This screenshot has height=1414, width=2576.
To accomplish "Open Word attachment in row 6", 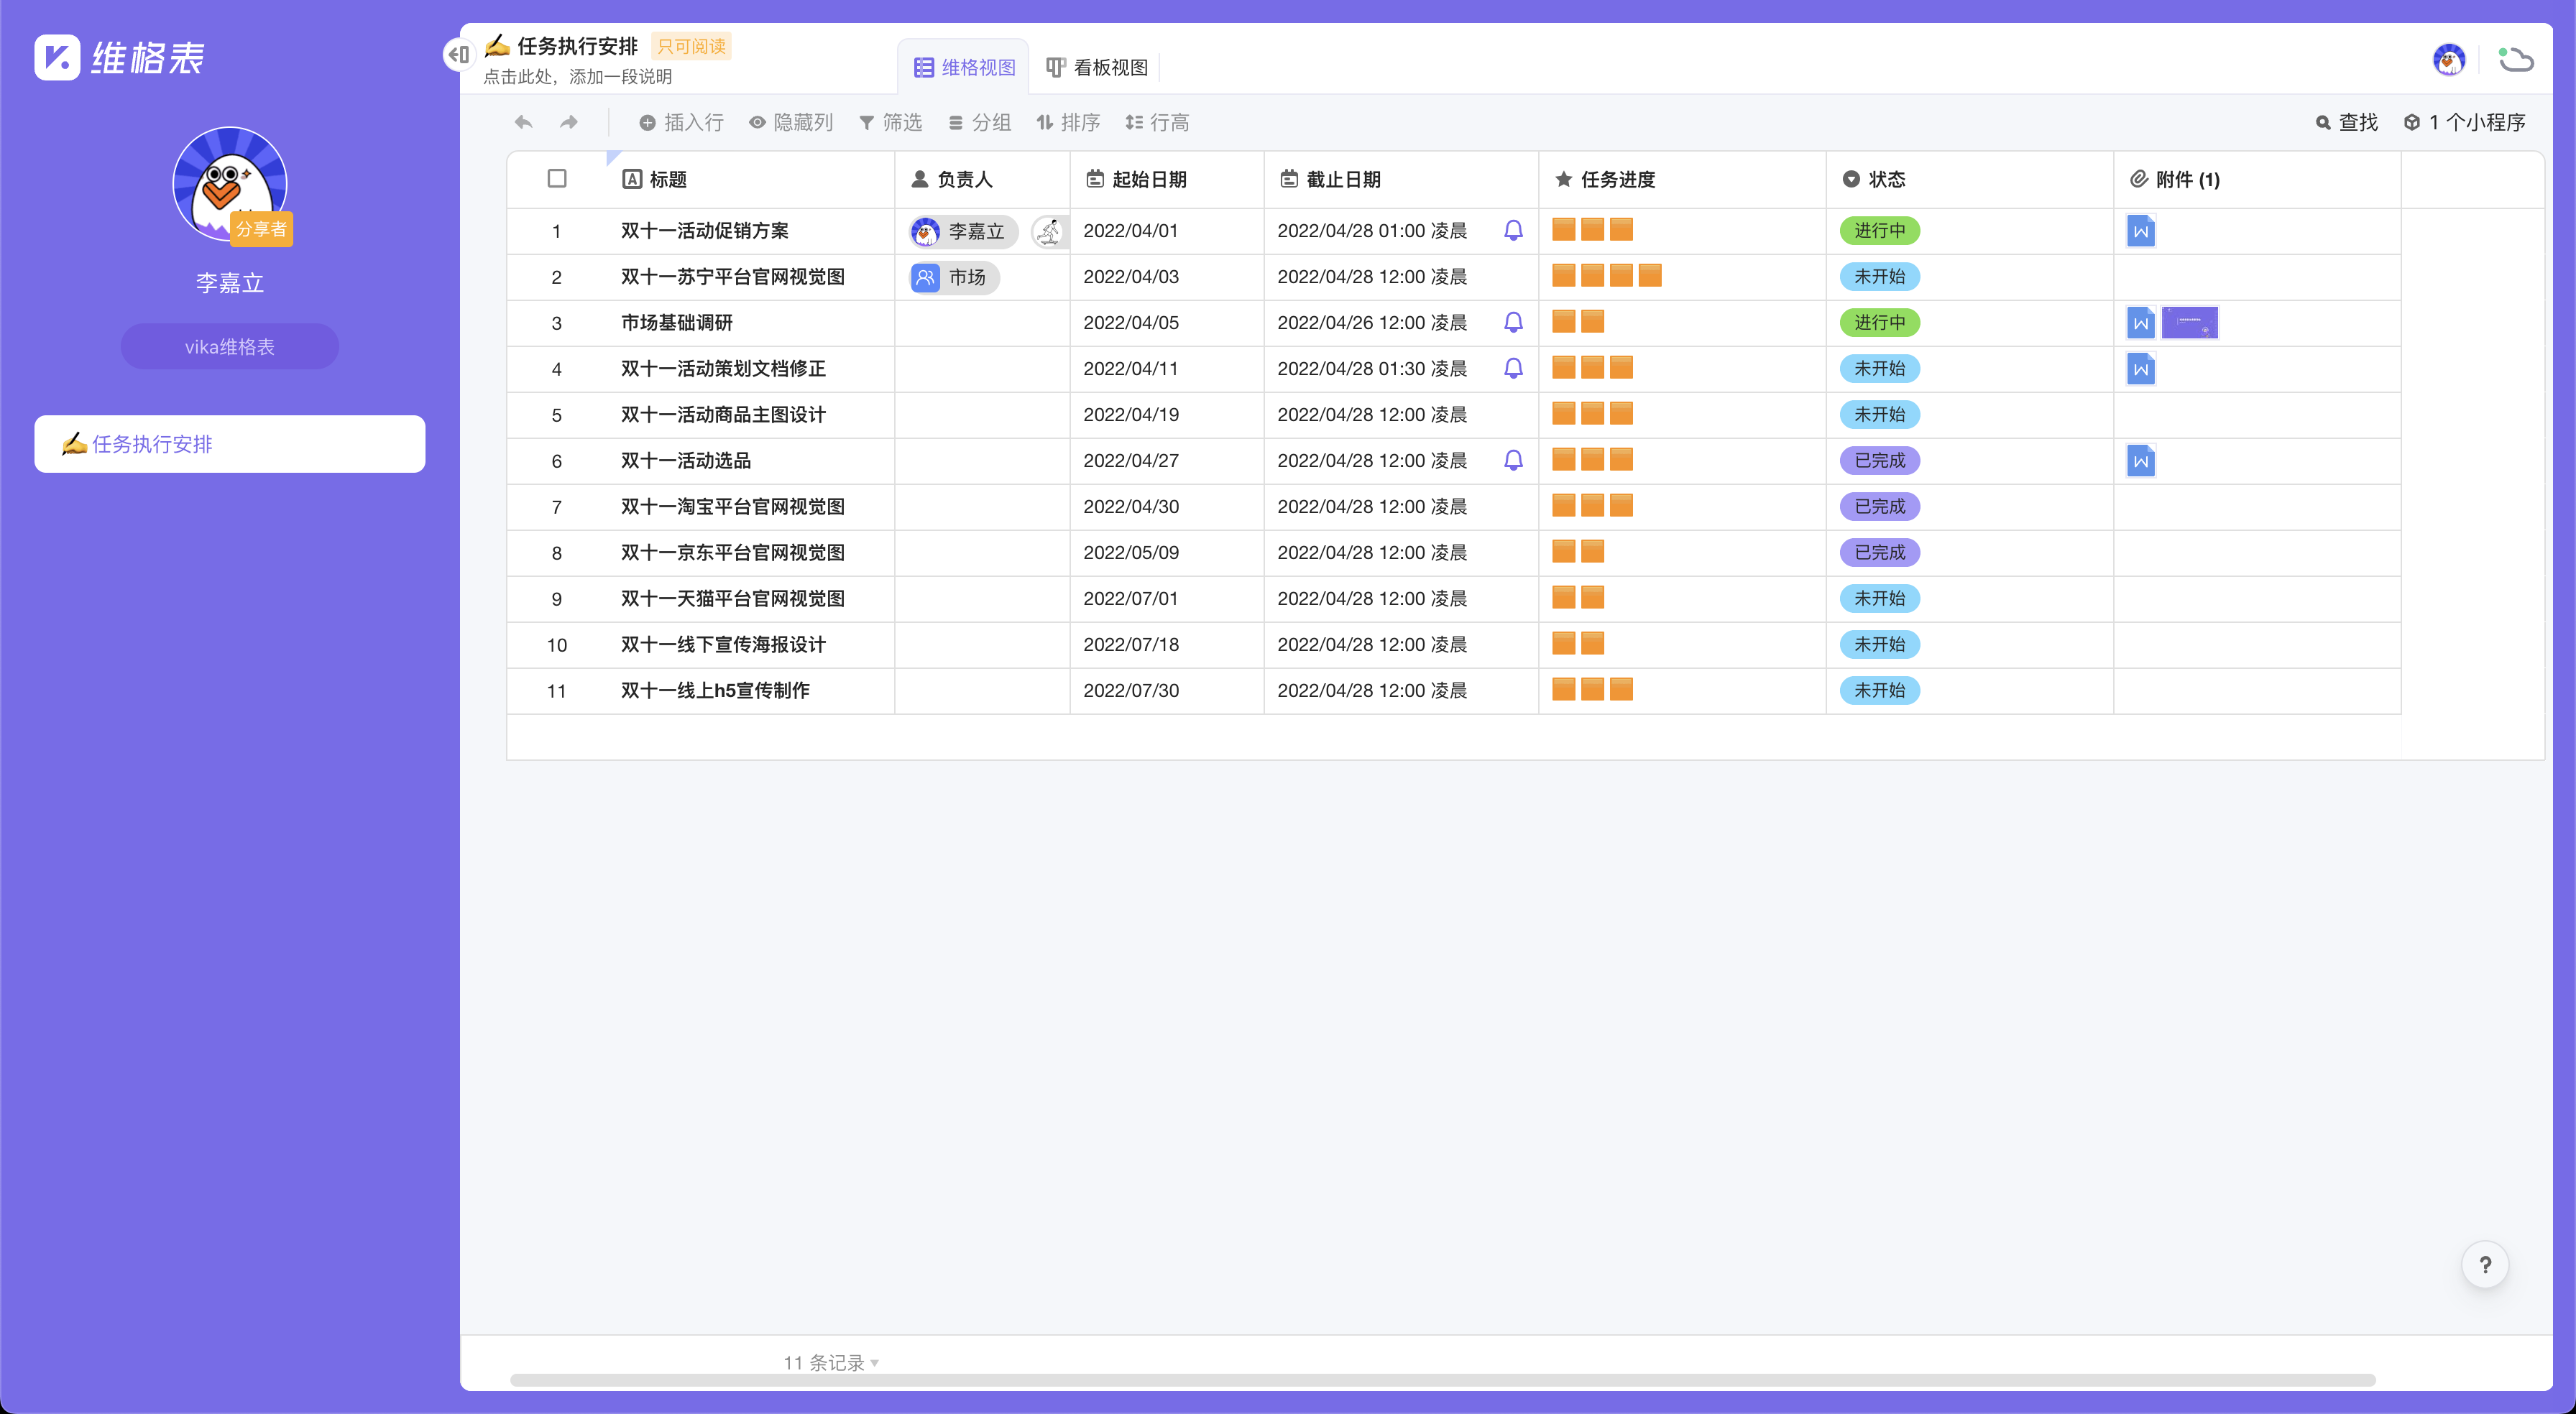I will tap(2140, 461).
